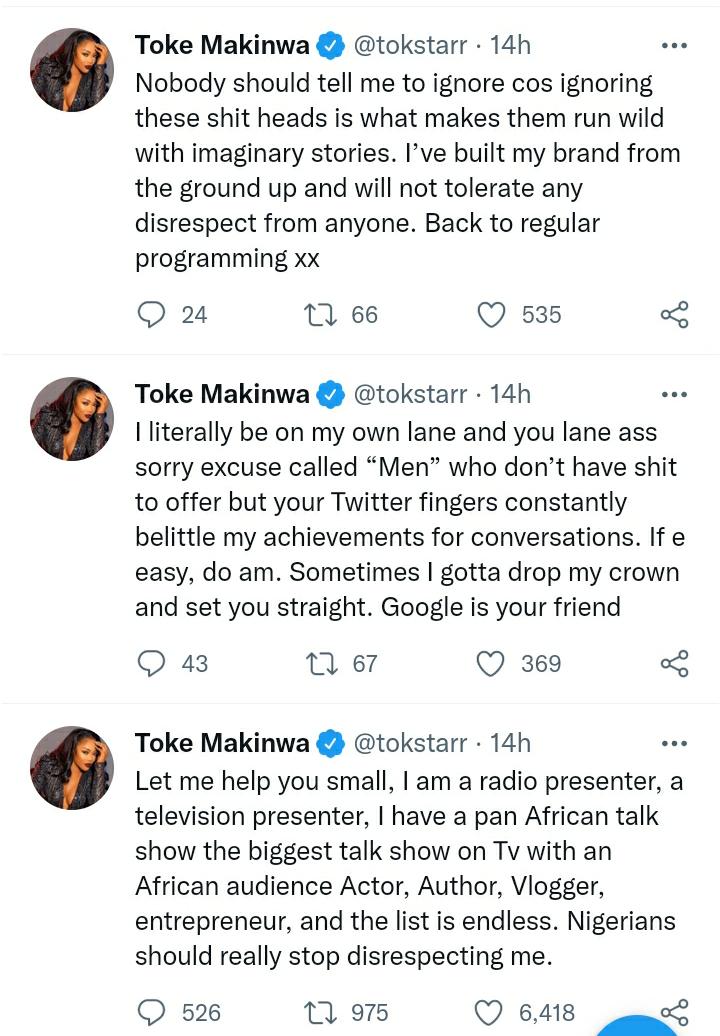This screenshot has height=1036, width=720.
Task: Reply to the 'Nobody should tell me' tweet
Action: tap(151, 315)
